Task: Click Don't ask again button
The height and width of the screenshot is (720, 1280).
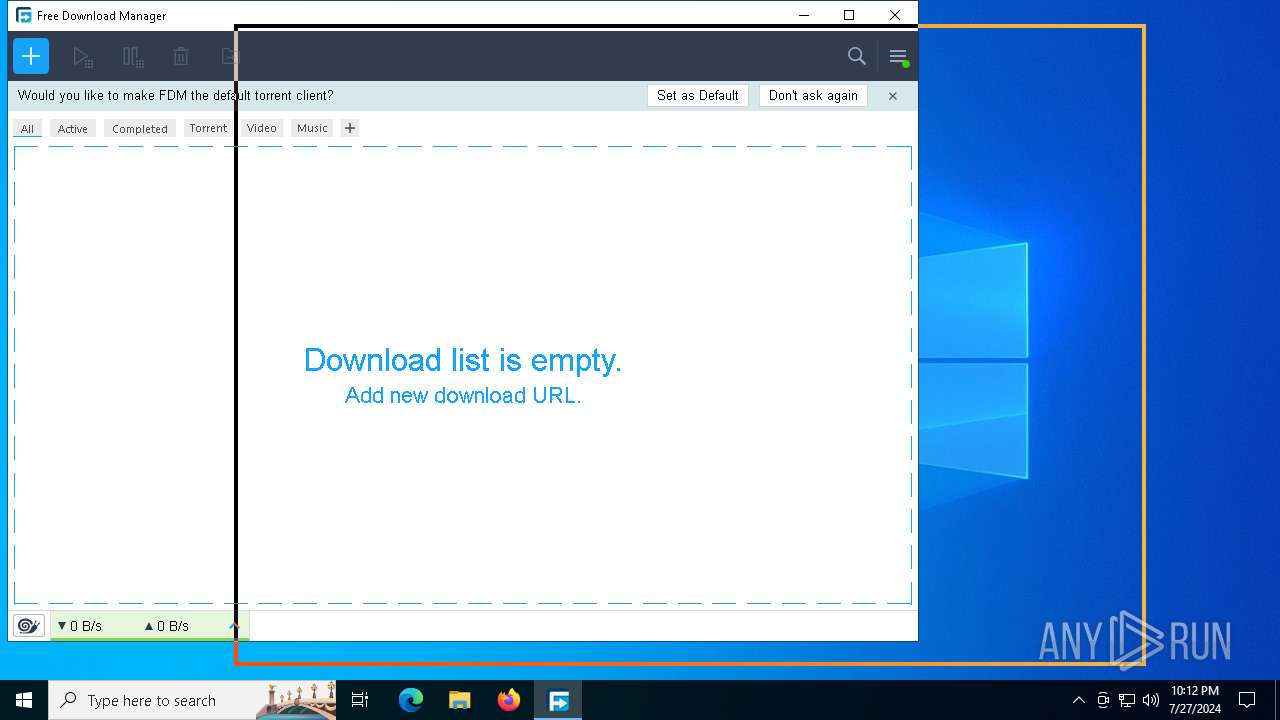Action: pos(813,96)
